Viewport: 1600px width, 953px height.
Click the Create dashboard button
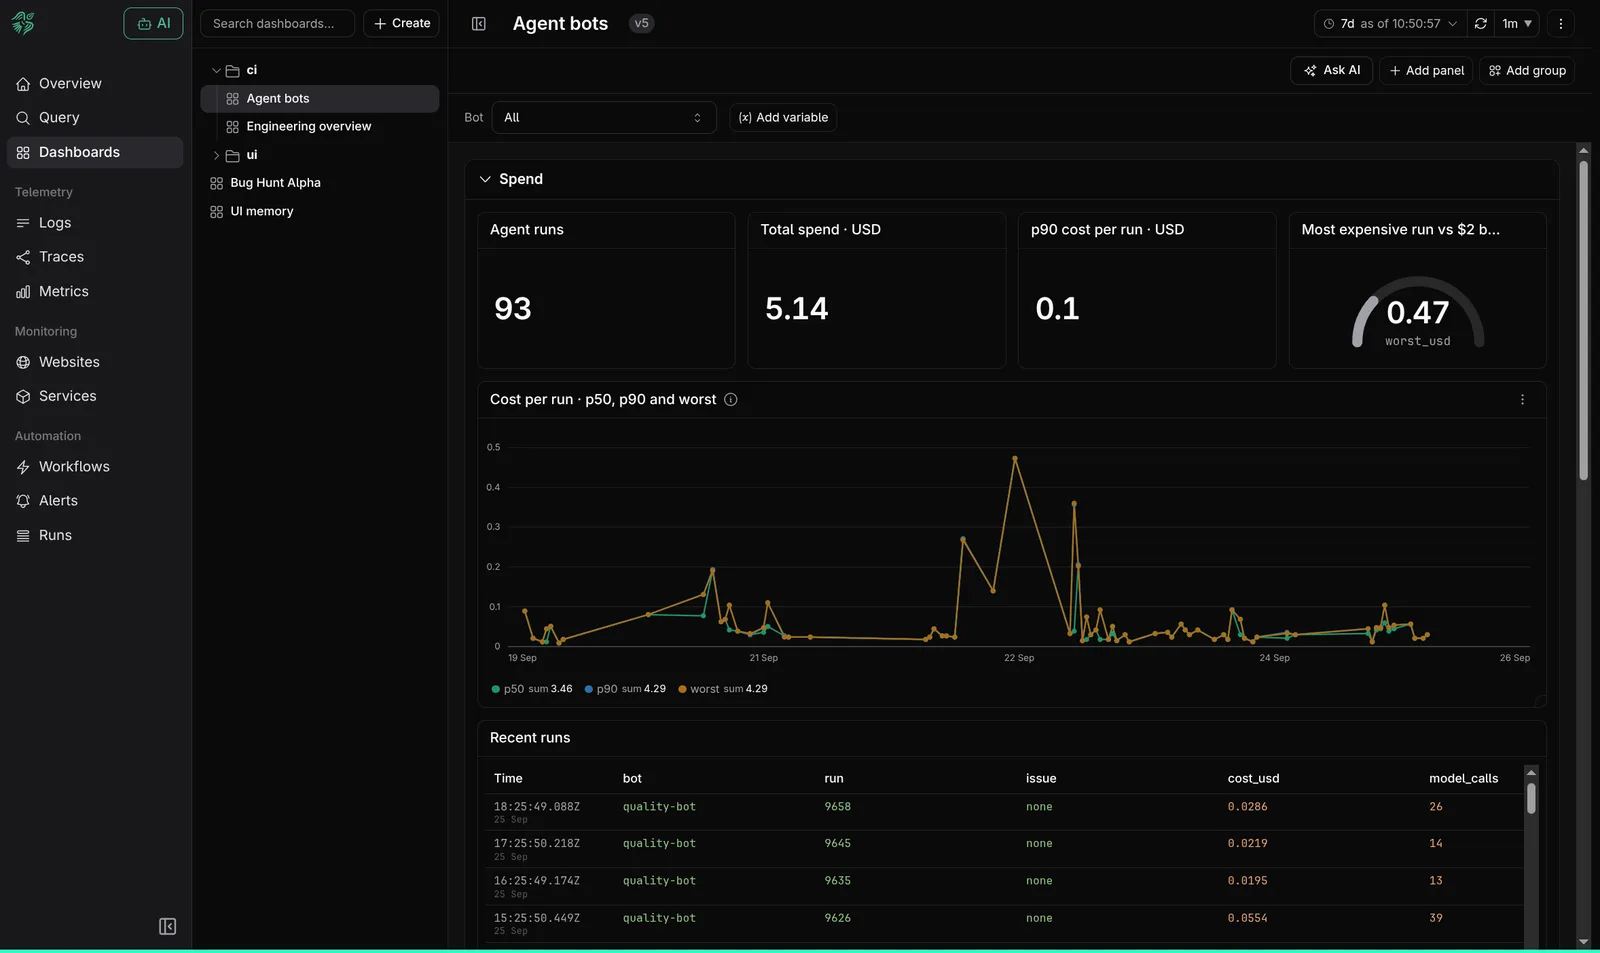click(401, 23)
